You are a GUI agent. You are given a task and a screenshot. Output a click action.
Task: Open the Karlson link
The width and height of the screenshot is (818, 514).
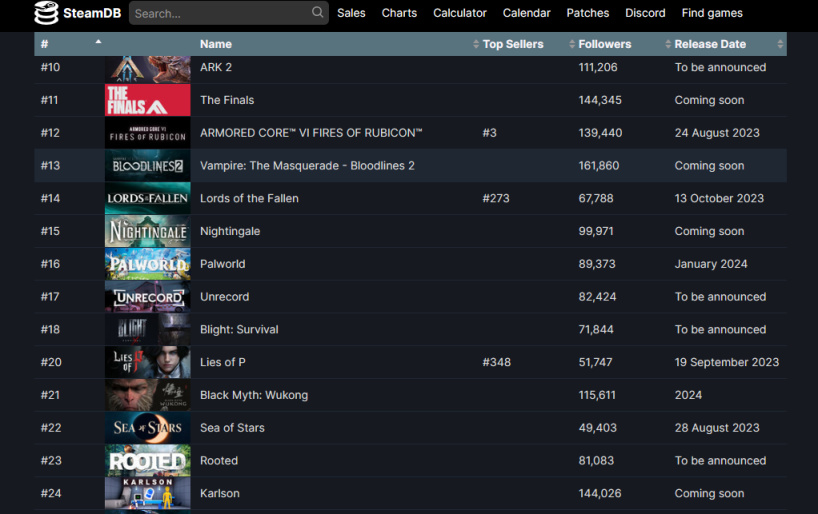[x=220, y=494]
